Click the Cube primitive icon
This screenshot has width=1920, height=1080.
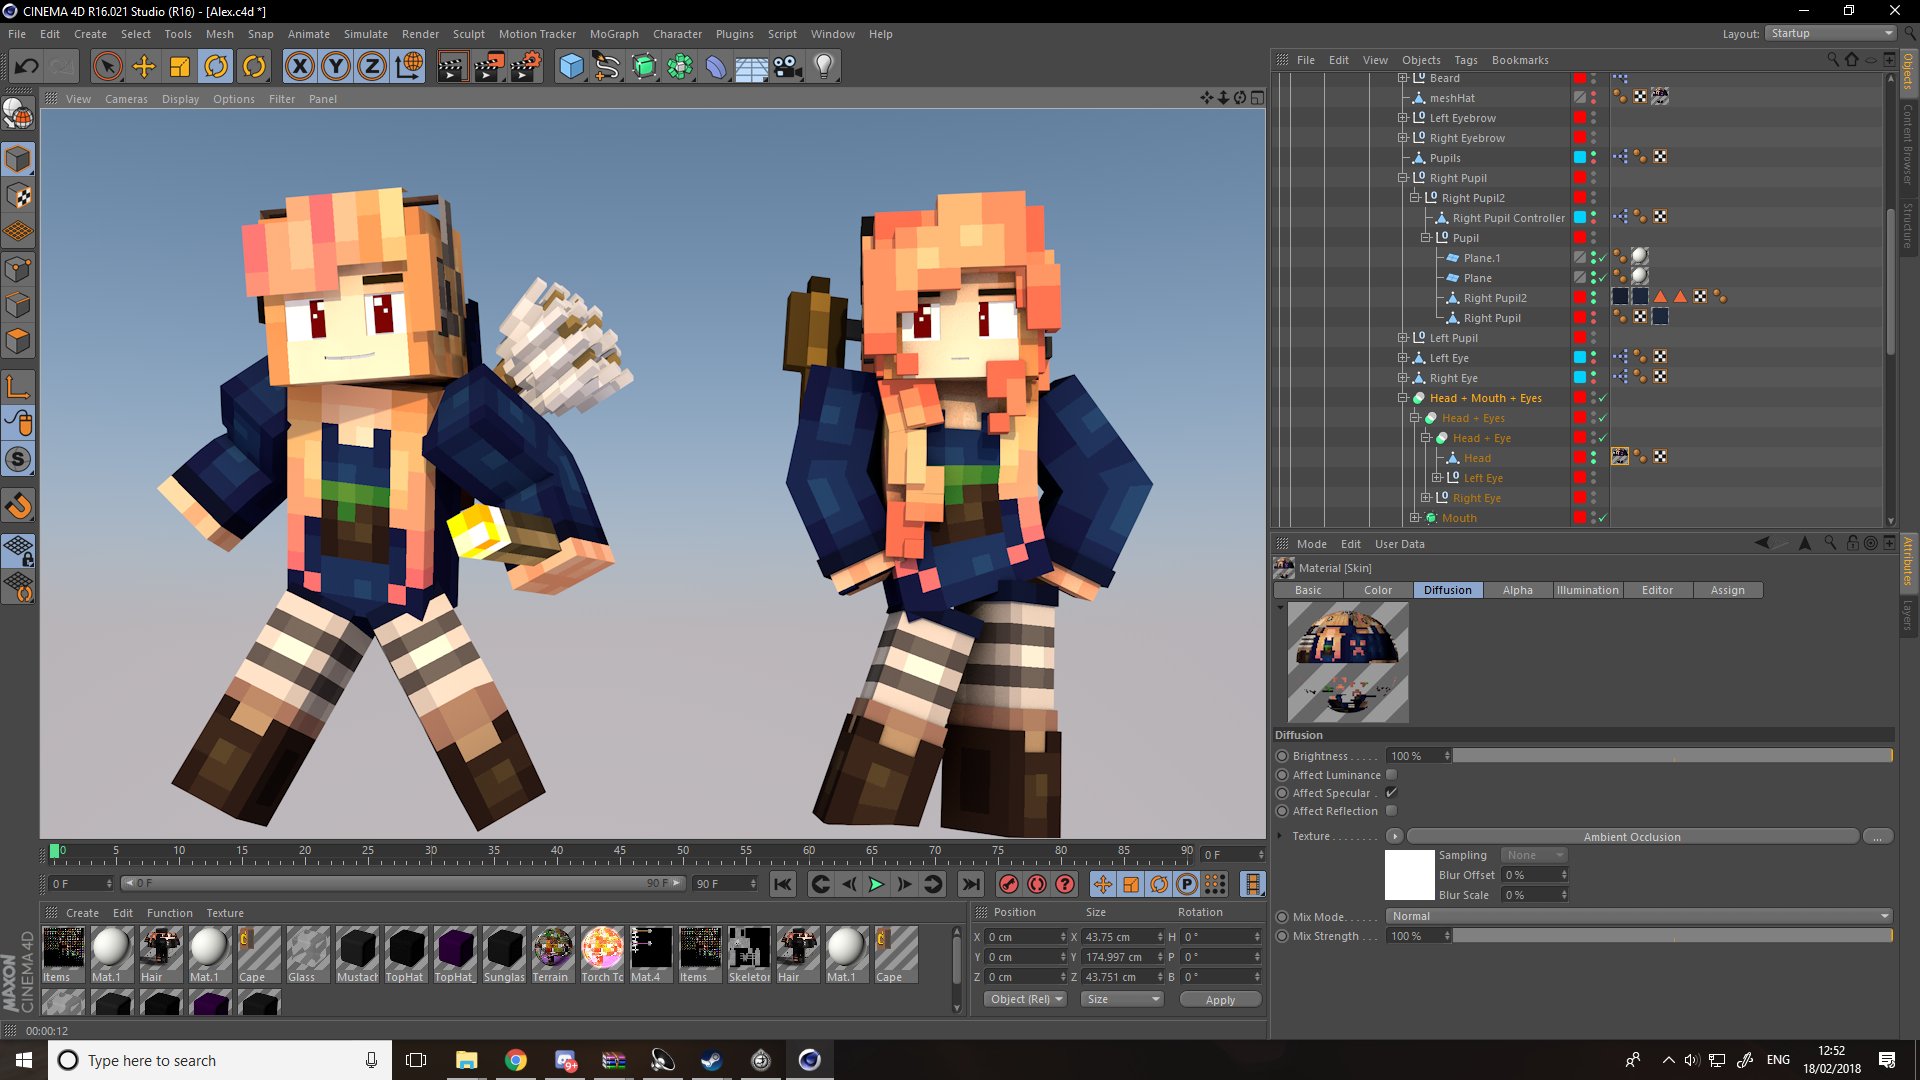571,67
